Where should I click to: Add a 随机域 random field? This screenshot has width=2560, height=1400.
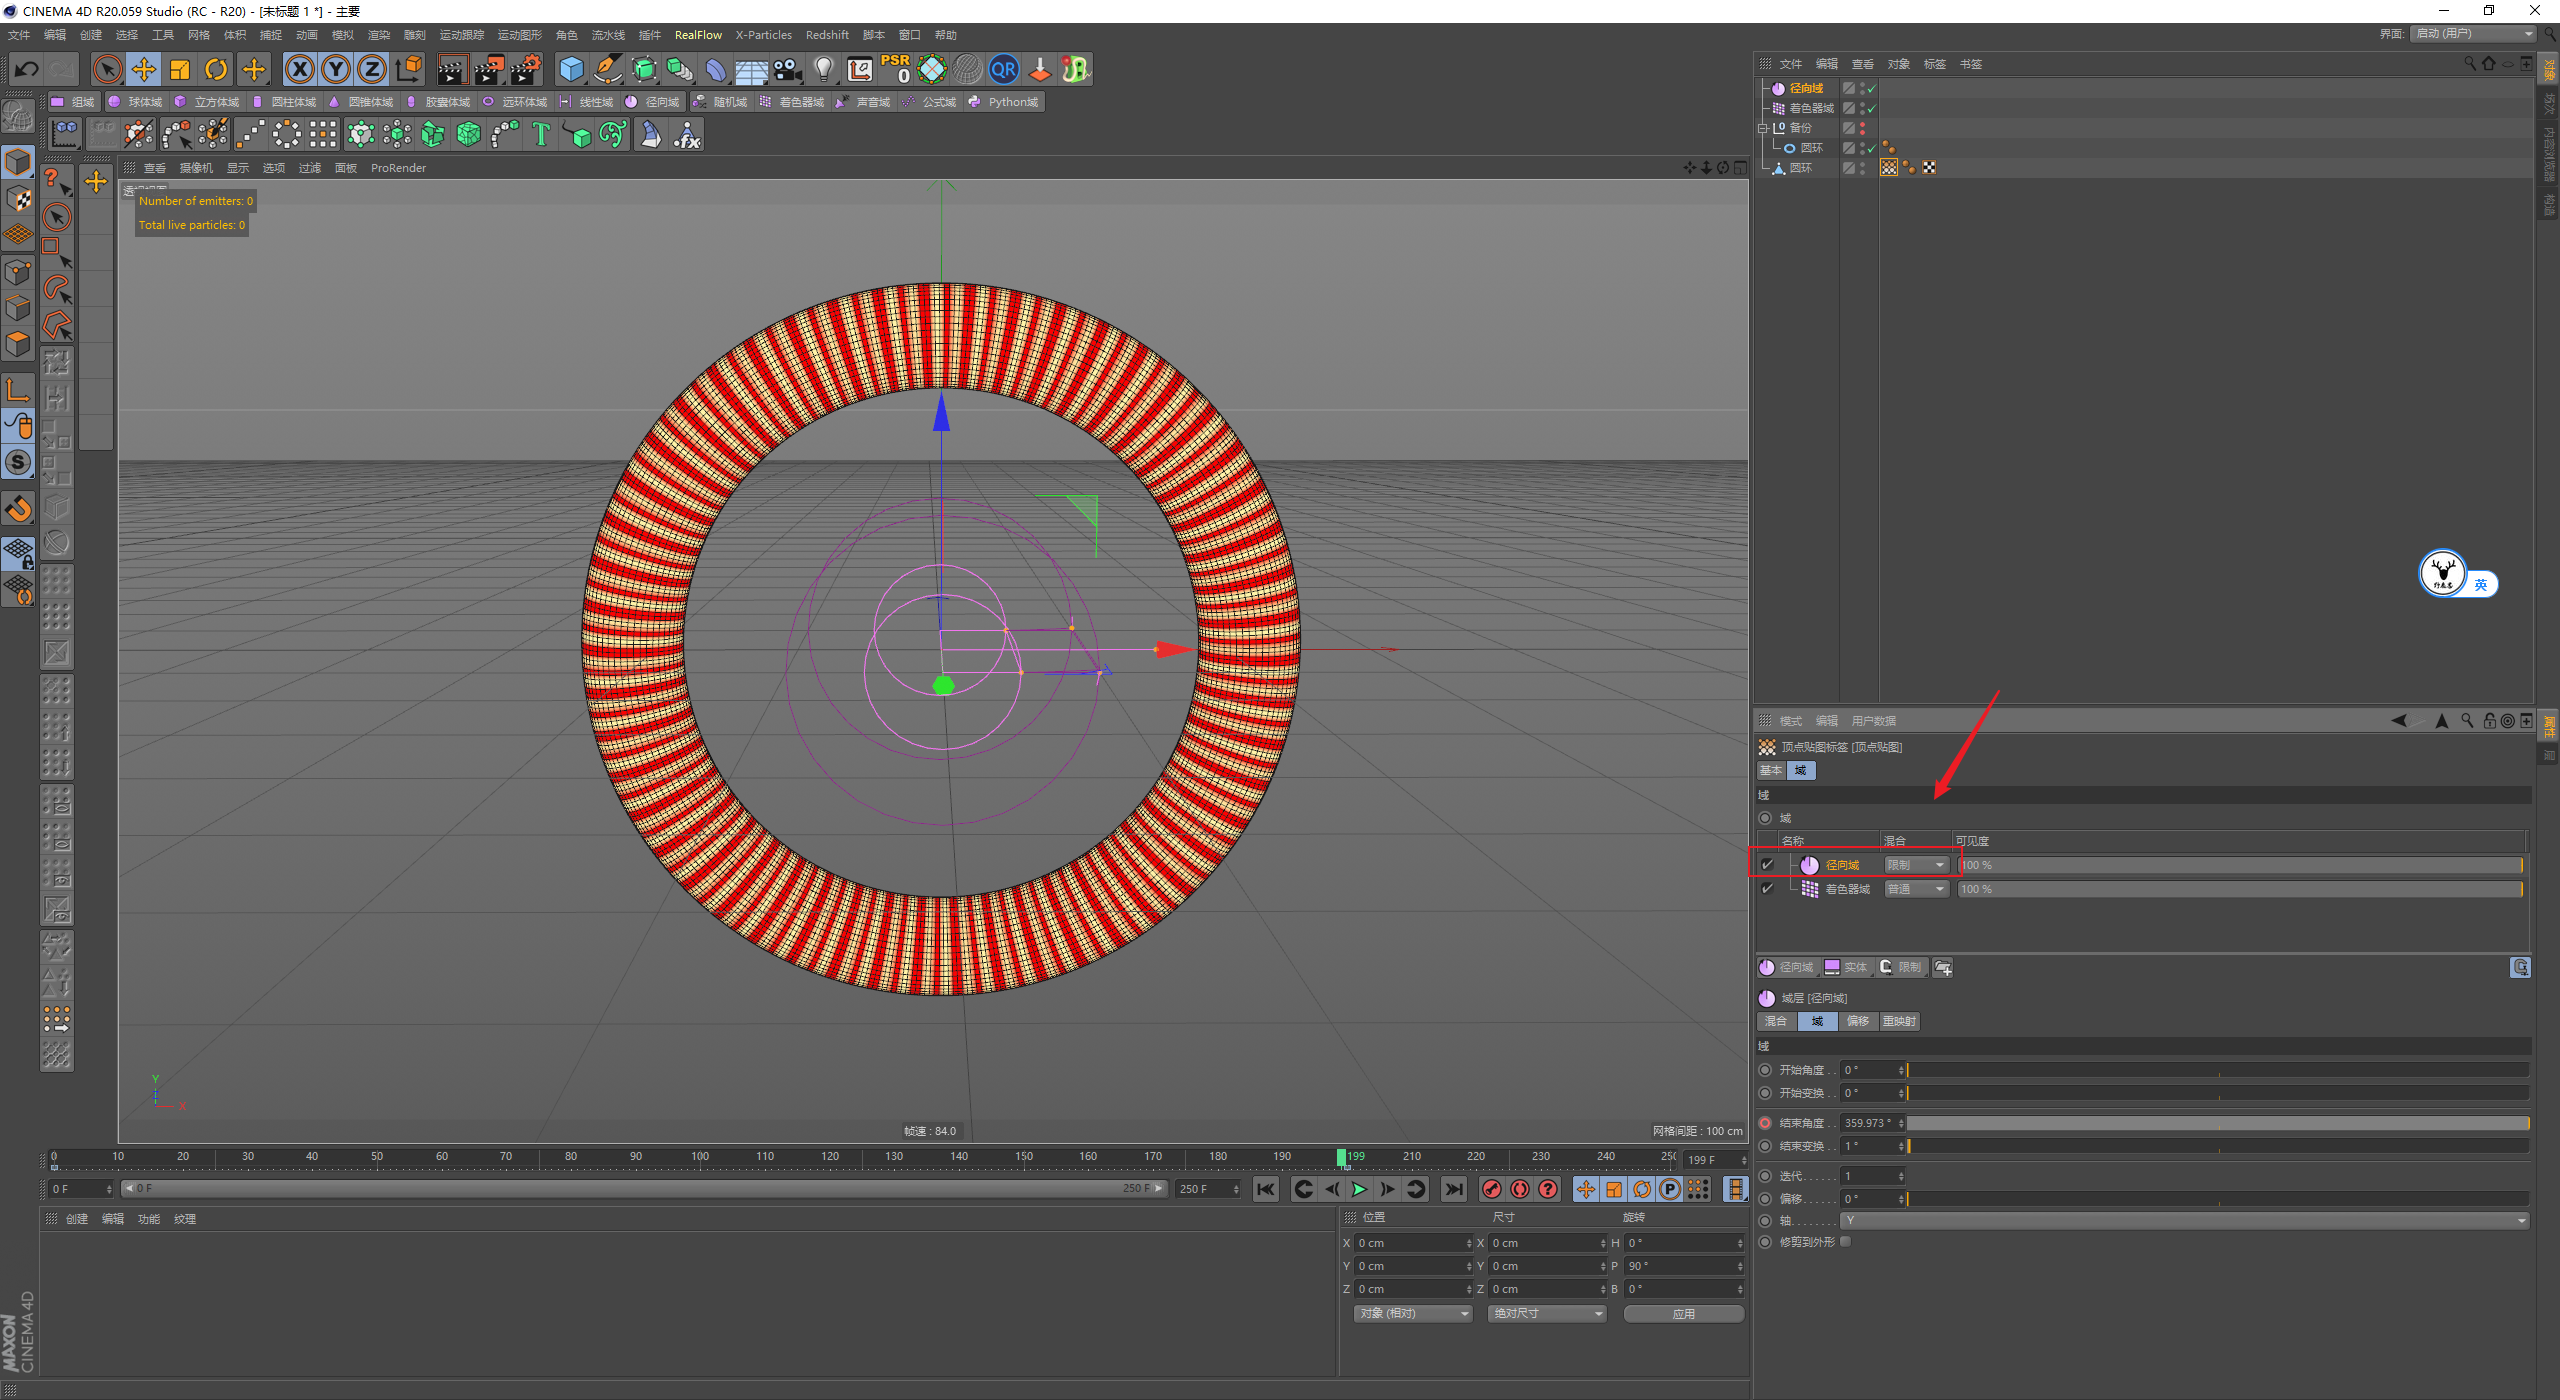[721, 102]
